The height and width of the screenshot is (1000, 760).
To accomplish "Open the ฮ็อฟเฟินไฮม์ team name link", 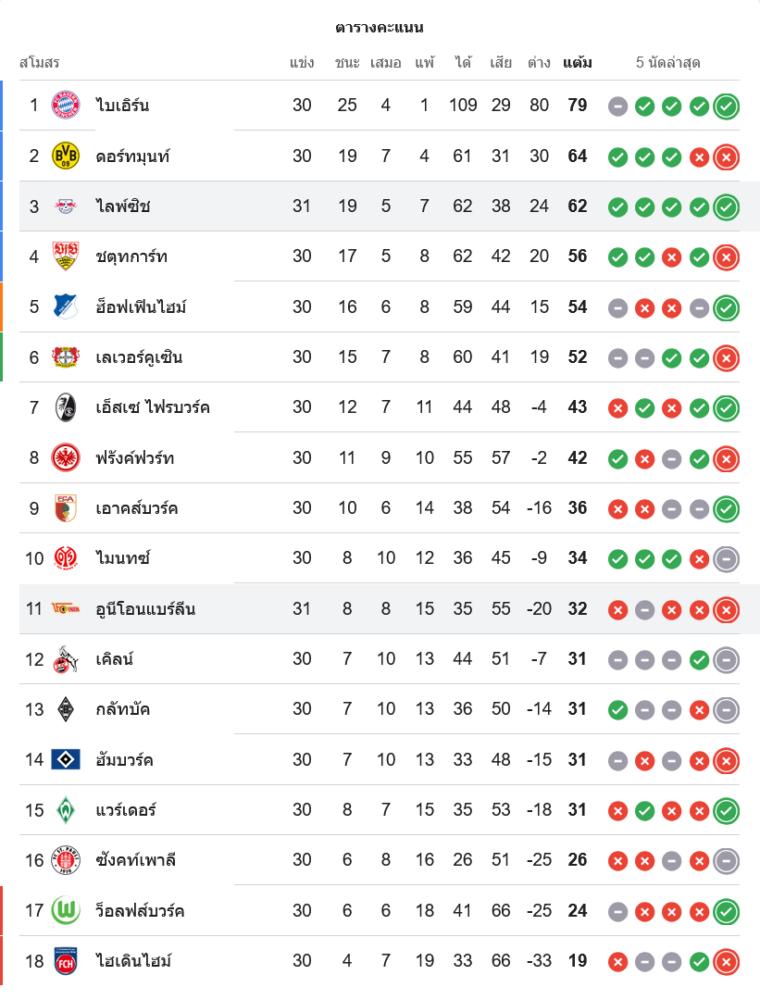I will click(141, 307).
